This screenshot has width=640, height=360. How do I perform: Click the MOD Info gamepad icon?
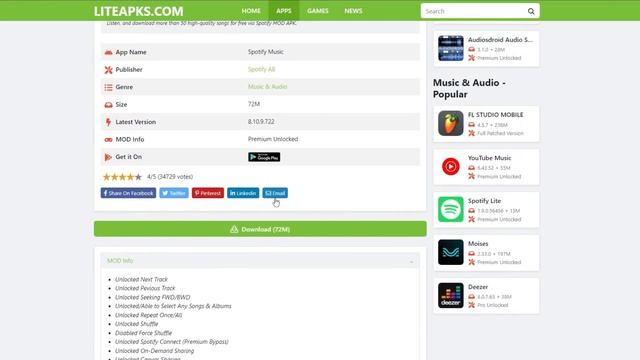point(108,140)
